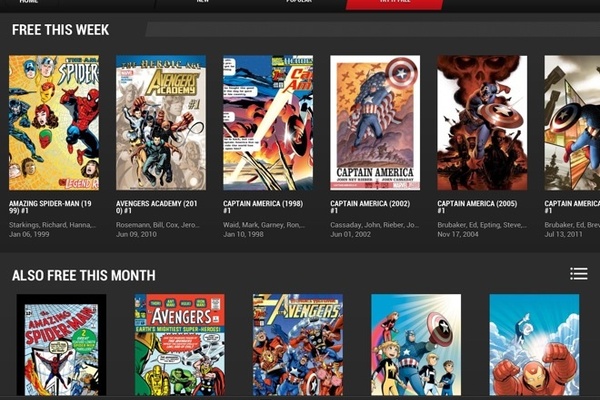Open the Iron Man flying through clouds cover
Viewport: 600px width, 400px height.
coord(534,344)
